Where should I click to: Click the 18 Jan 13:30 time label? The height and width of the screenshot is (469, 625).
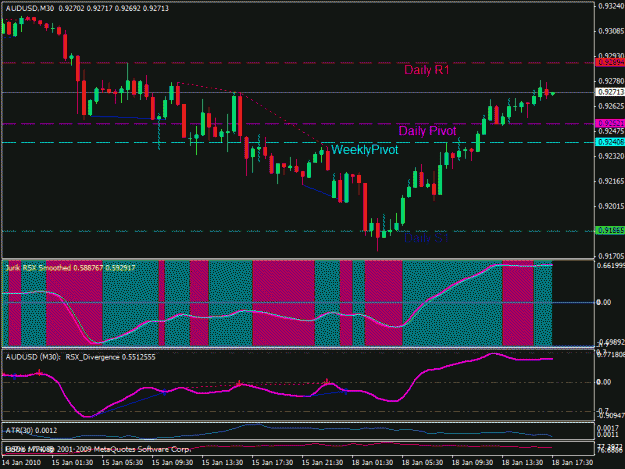522,463
